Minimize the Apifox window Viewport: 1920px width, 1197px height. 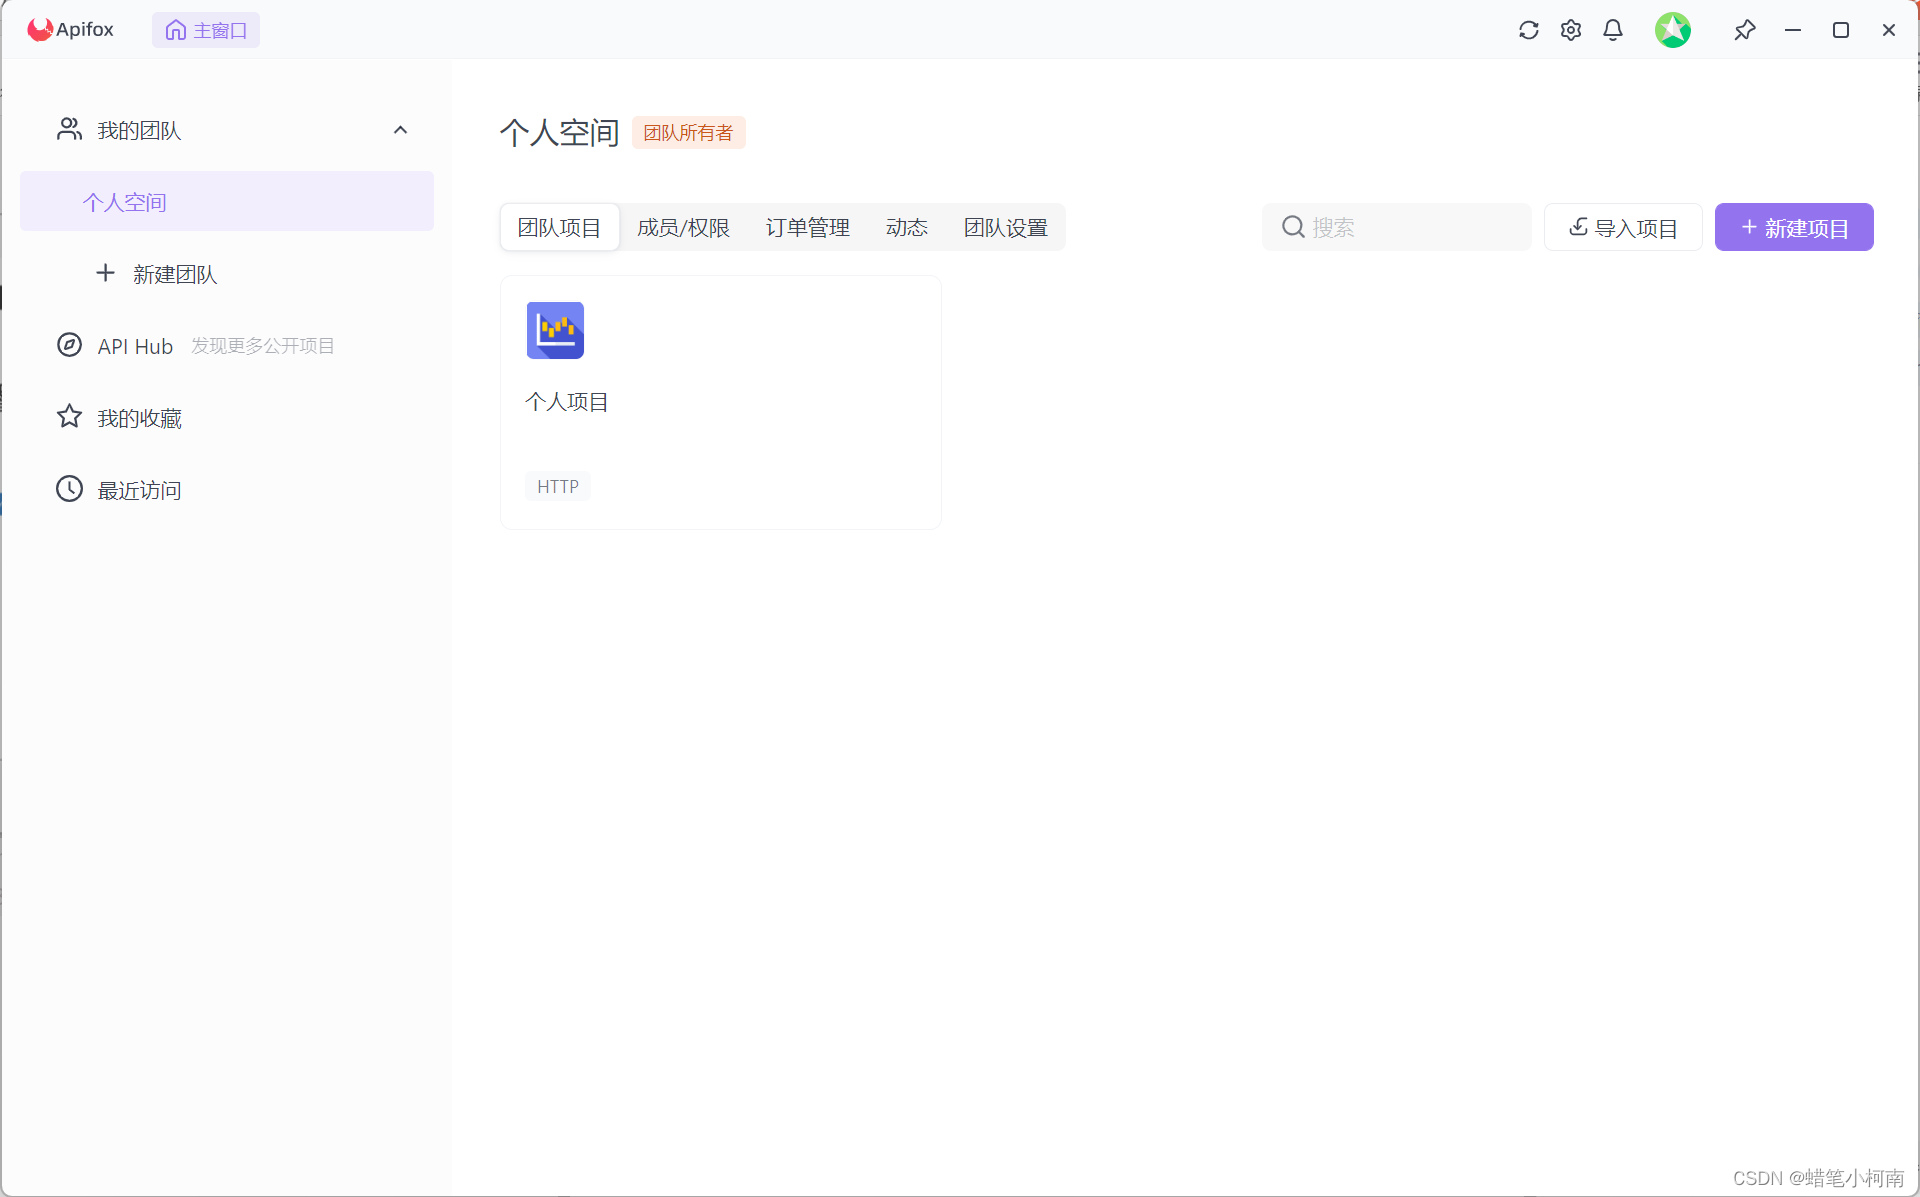(x=1793, y=30)
